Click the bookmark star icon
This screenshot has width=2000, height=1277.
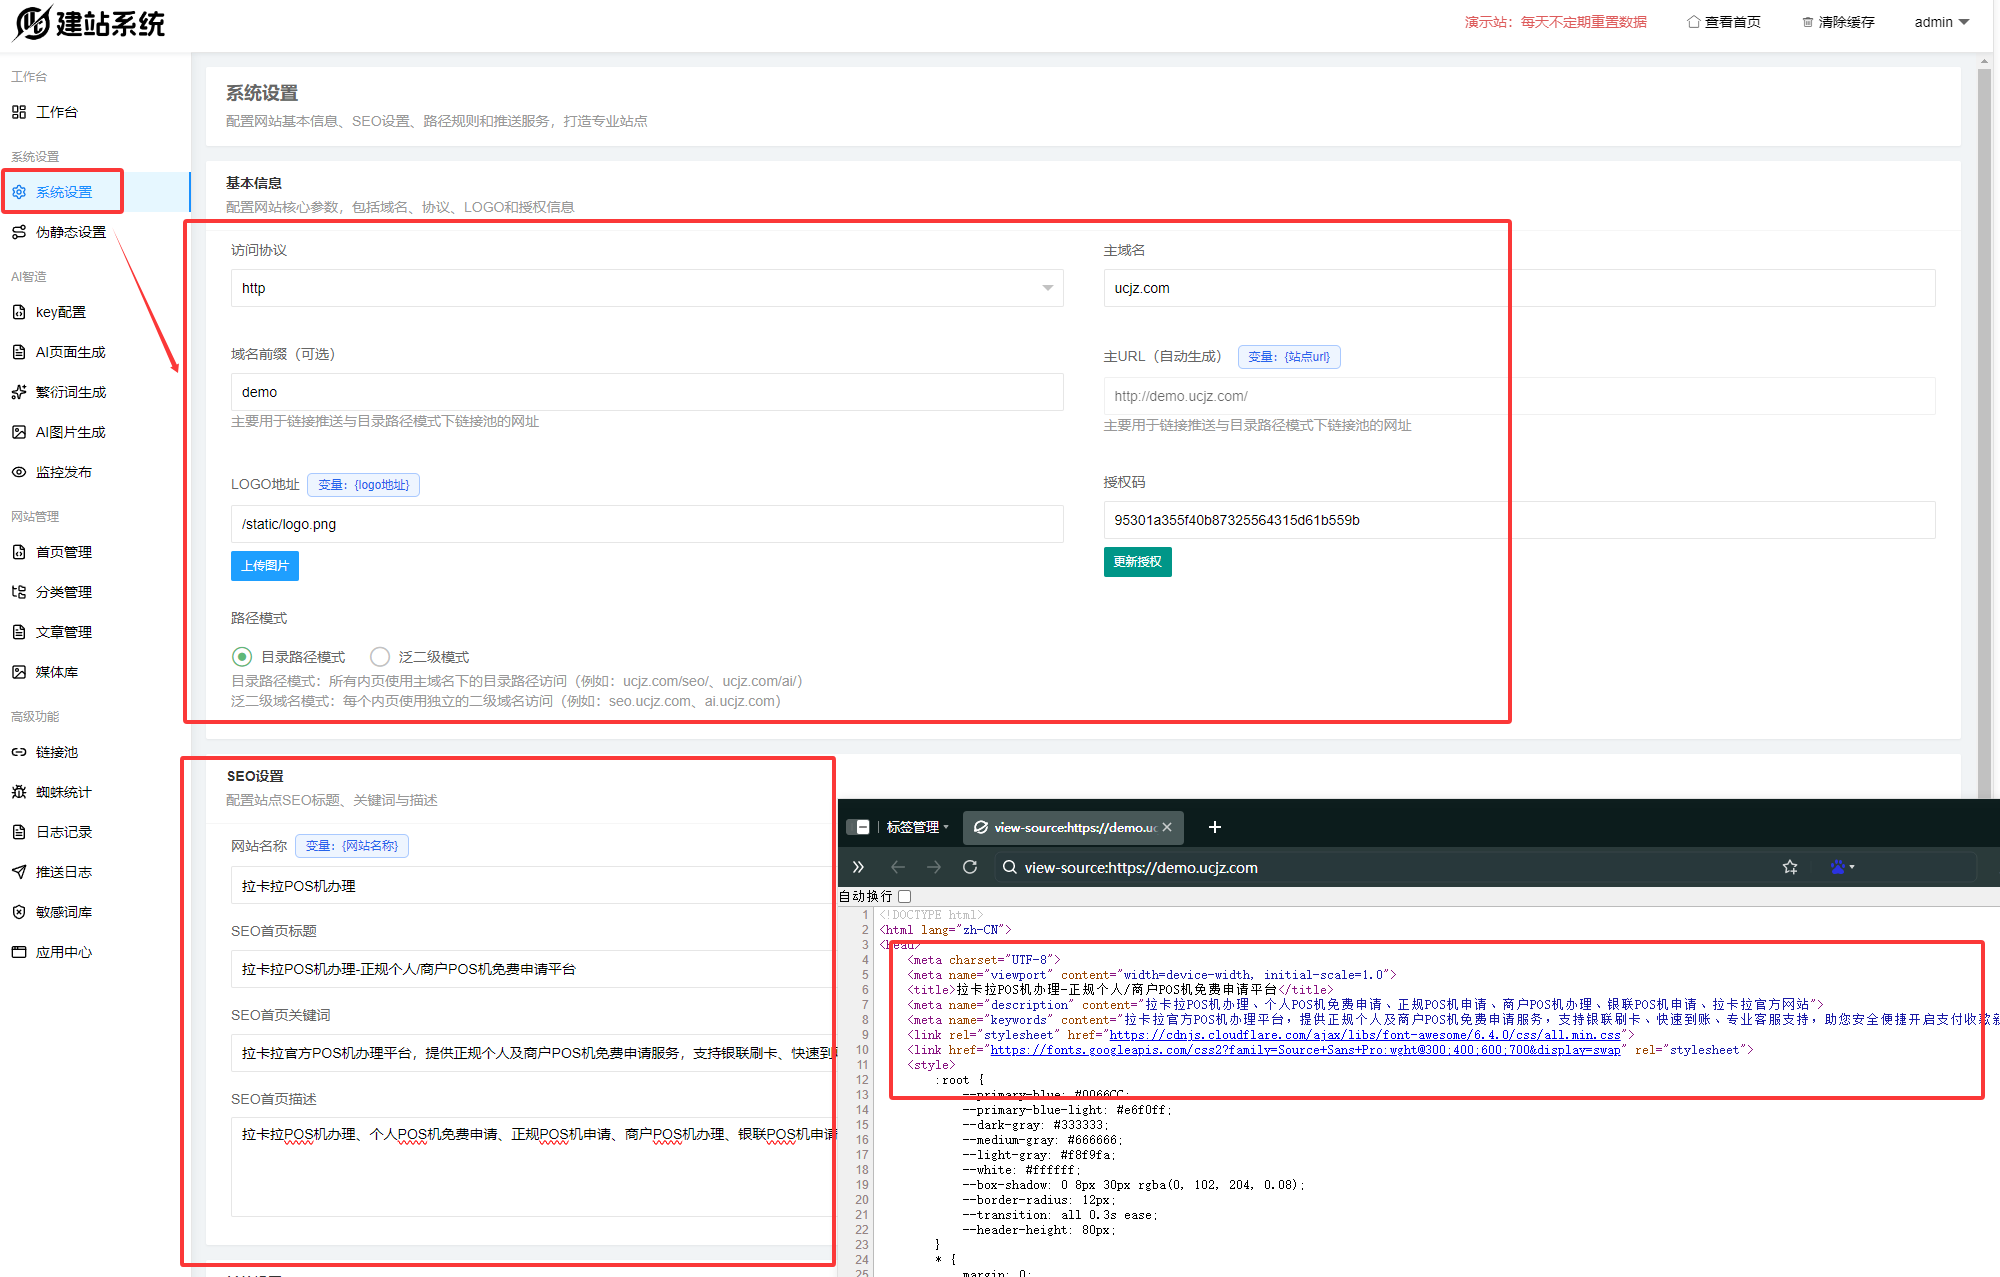[x=1790, y=867]
